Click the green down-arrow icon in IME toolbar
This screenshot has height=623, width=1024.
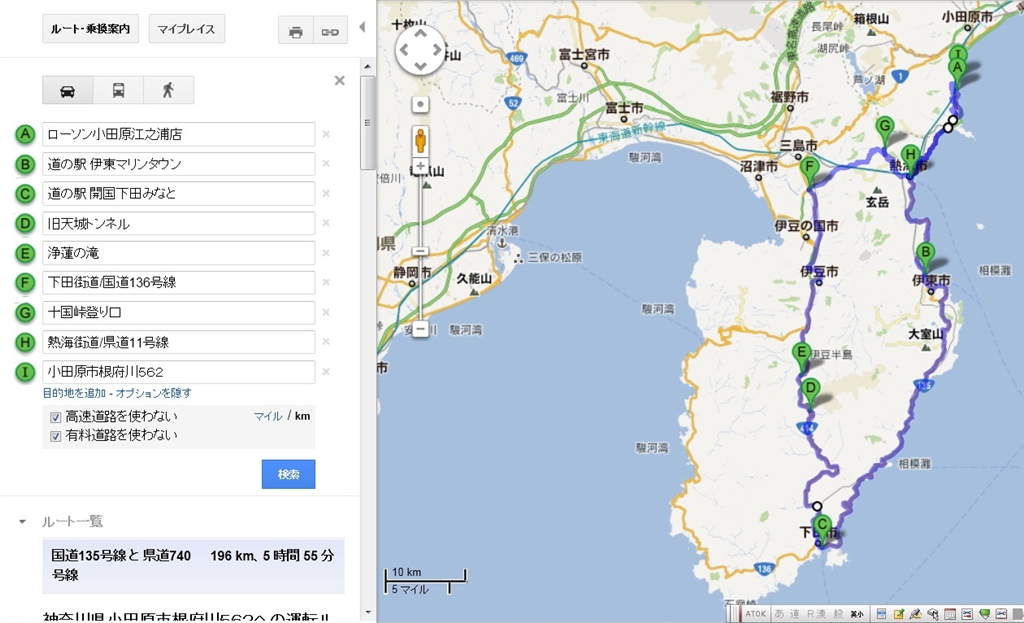pyautogui.click(x=984, y=614)
